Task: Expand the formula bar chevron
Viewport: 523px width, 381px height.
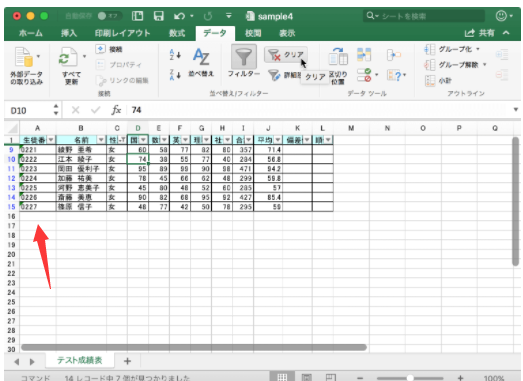Action: coord(516,110)
